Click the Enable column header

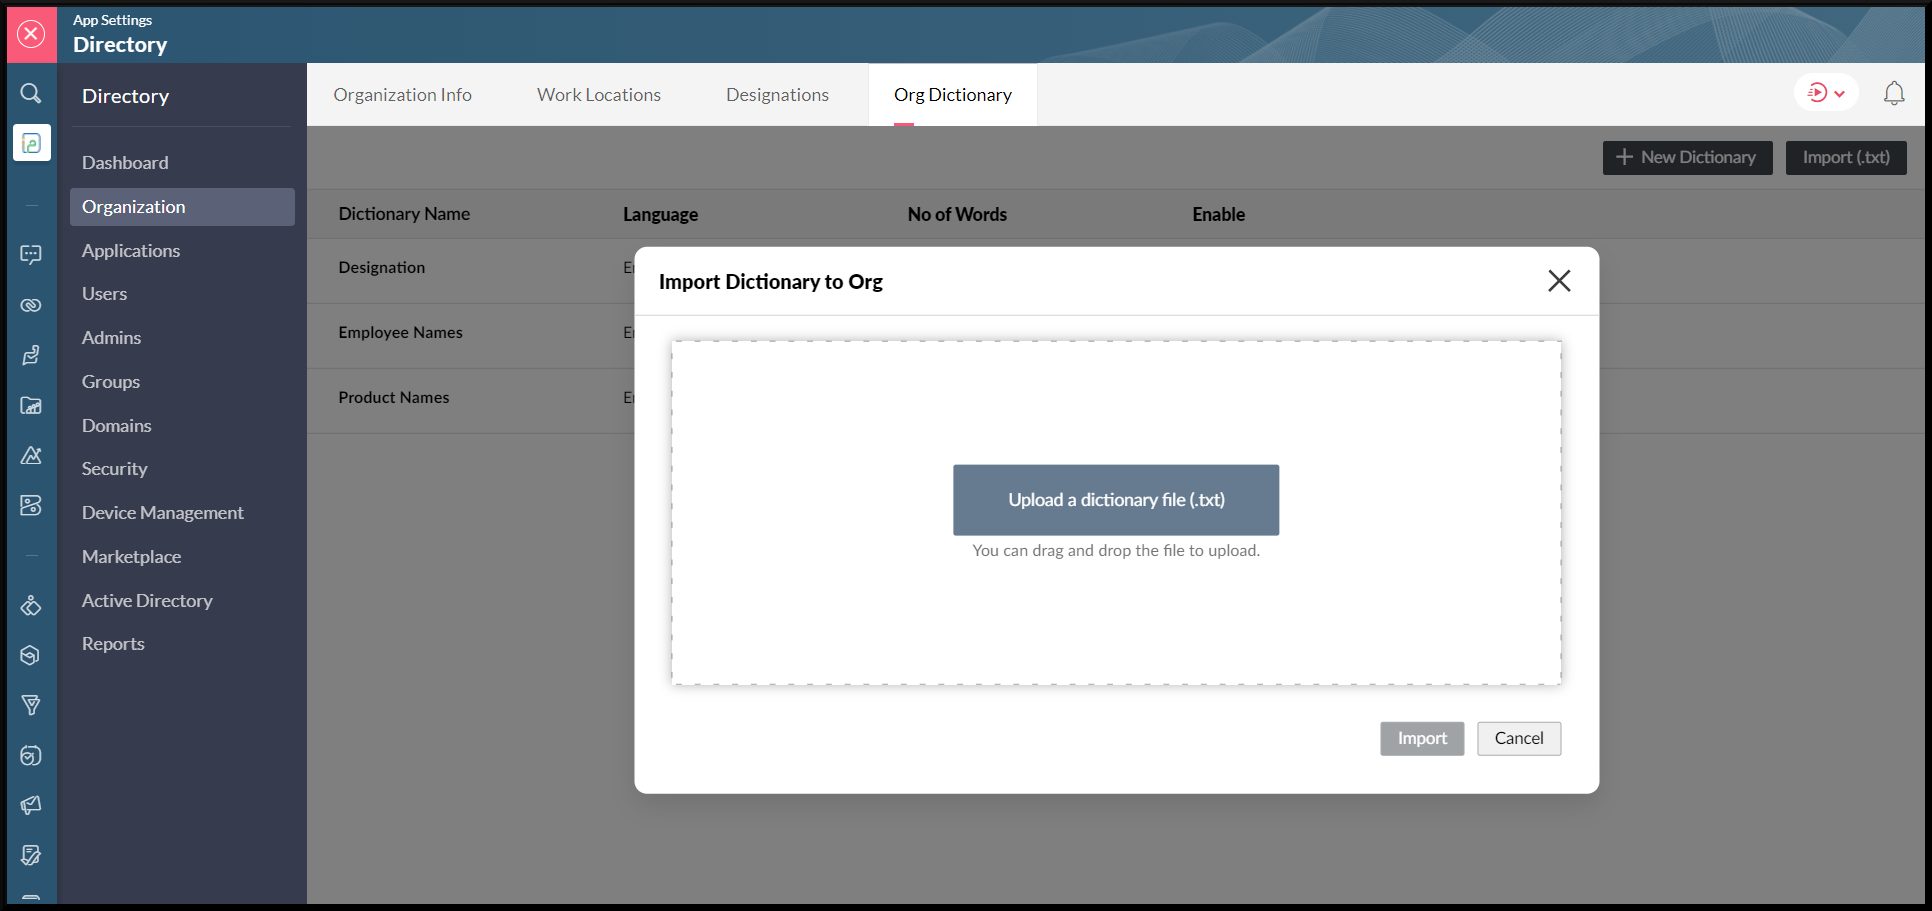click(x=1218, y=214)
